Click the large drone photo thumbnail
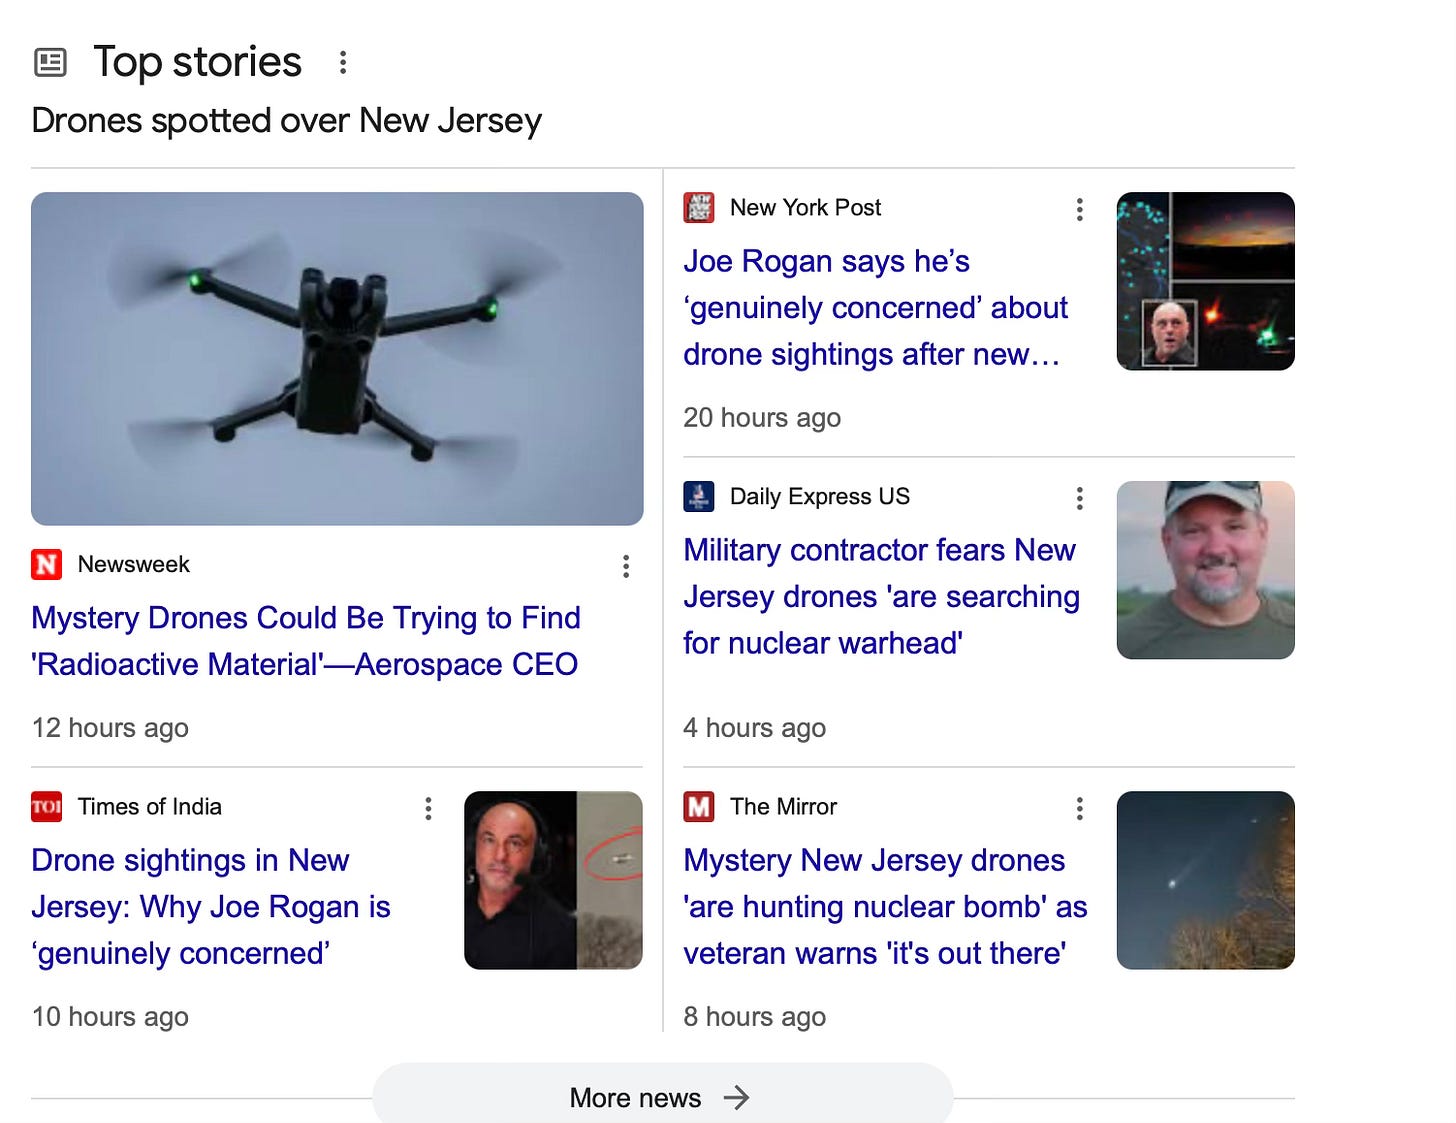 pyautogui.click(x=337, y=359)
